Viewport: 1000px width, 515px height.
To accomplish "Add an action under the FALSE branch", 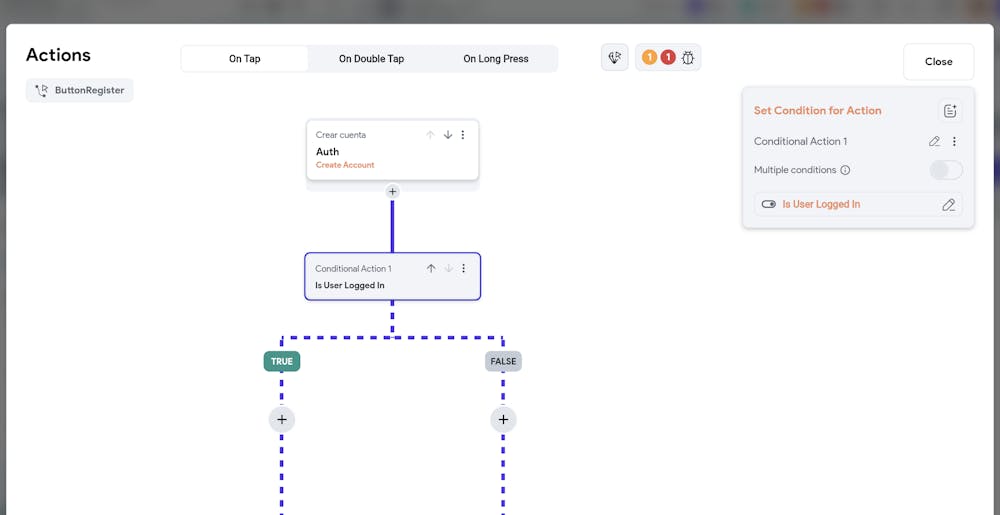I will pos(503,420).
